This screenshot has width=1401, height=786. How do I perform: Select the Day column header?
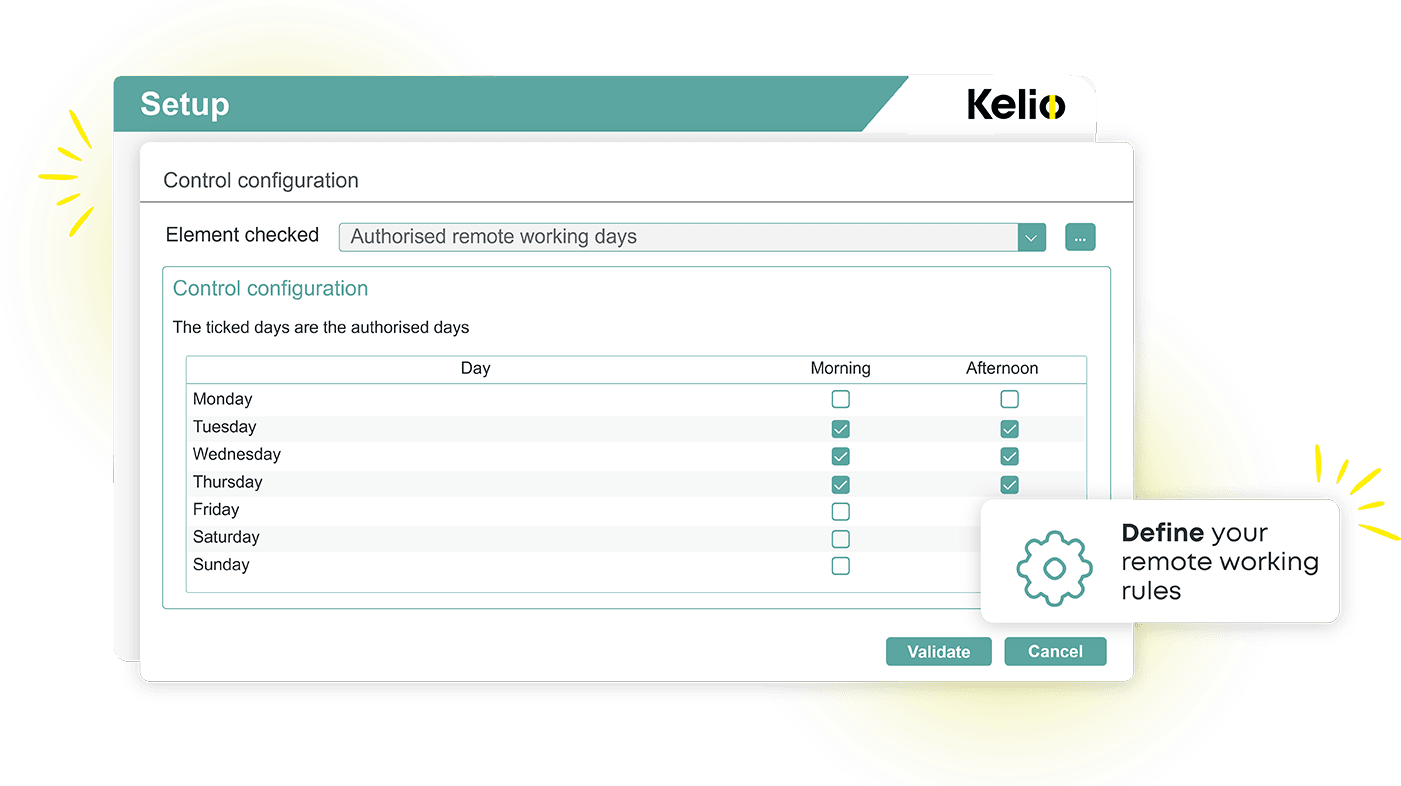coord(475,368)
